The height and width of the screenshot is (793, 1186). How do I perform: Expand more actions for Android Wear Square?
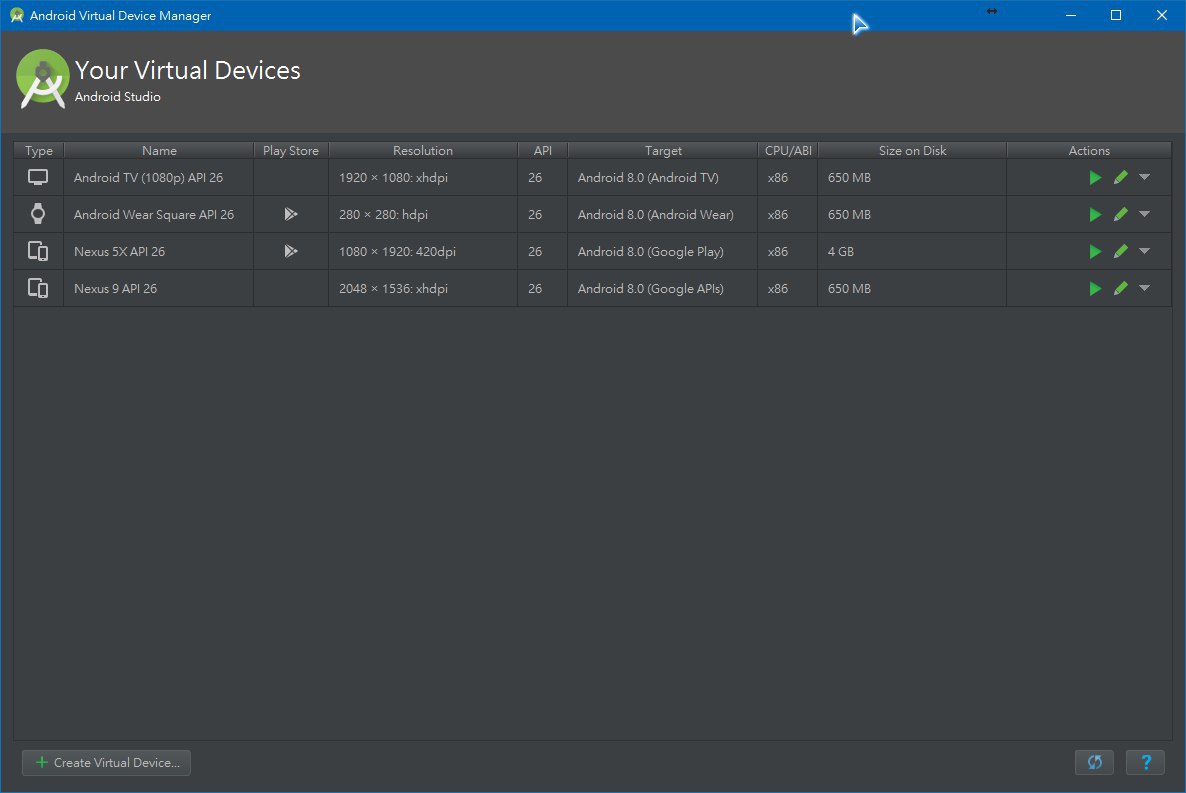click(x=1144, y=215)
